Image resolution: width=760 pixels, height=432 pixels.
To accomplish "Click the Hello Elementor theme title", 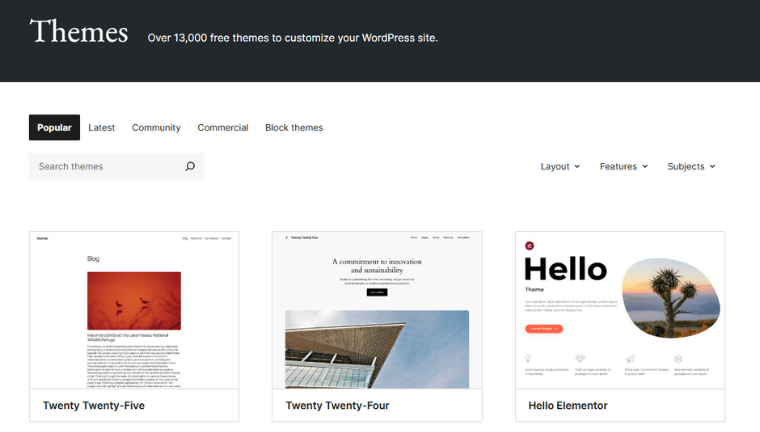I will tap(568, 405).
